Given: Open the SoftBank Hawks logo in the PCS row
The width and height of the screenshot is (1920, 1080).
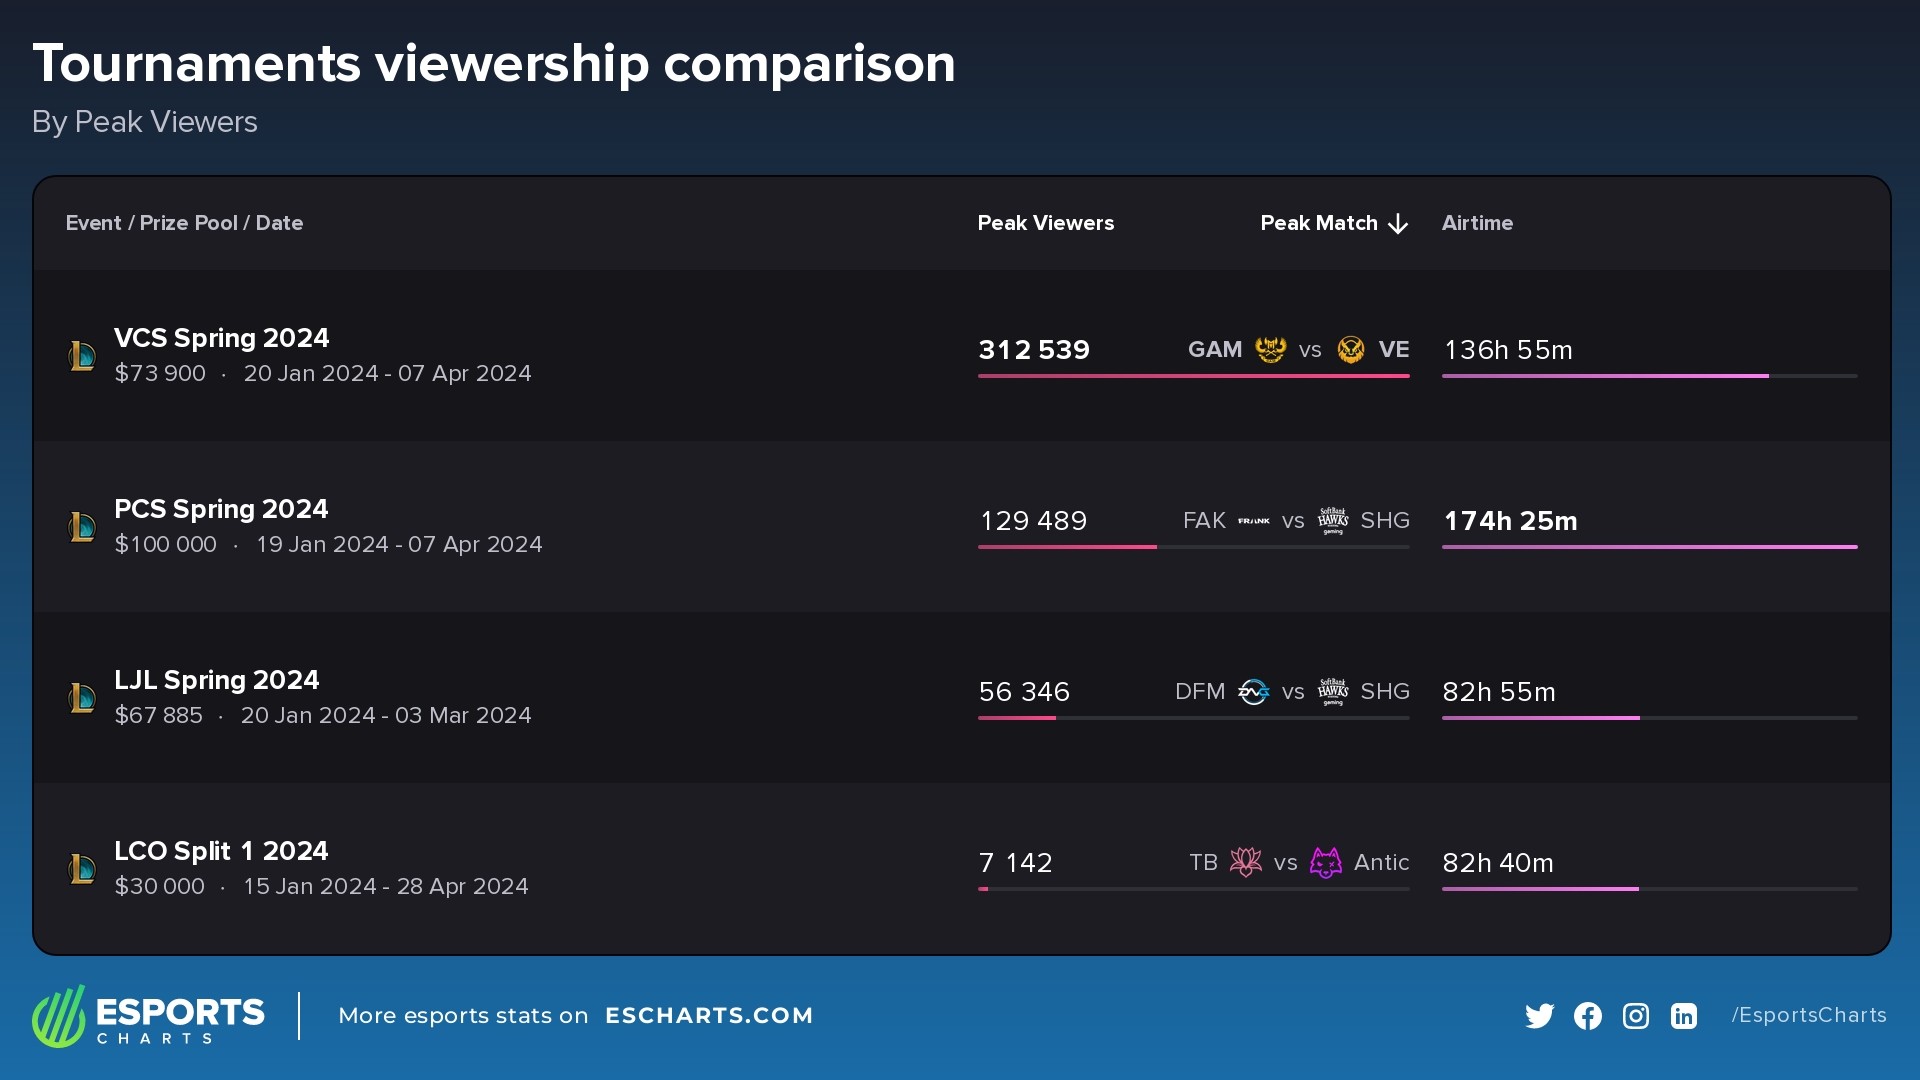Looking at the screenshot, I should [1334, 521].
